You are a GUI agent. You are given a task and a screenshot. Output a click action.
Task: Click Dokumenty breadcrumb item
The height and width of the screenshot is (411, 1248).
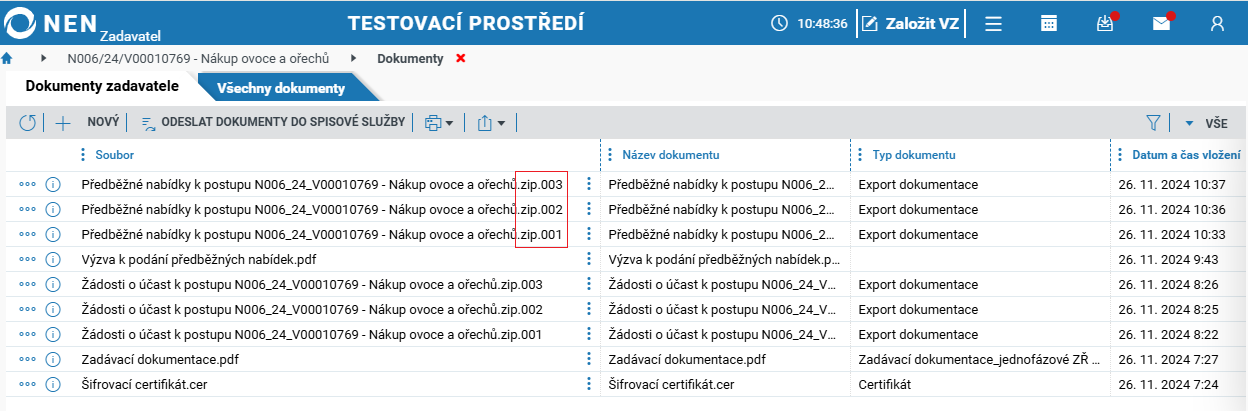click(410, 59)
